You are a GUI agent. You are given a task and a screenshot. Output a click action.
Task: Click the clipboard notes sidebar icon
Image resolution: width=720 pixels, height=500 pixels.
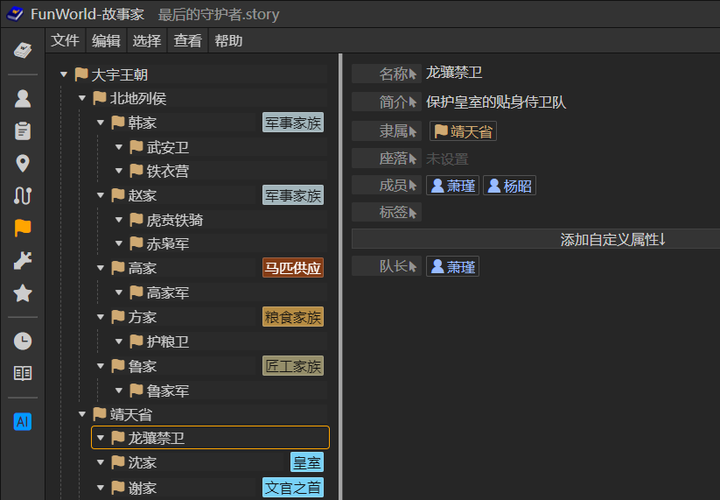tap(22, 131)
